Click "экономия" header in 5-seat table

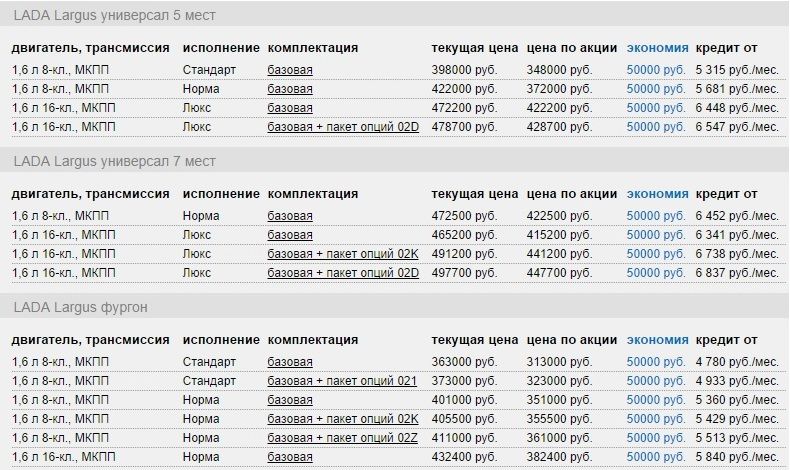(657, 48)
